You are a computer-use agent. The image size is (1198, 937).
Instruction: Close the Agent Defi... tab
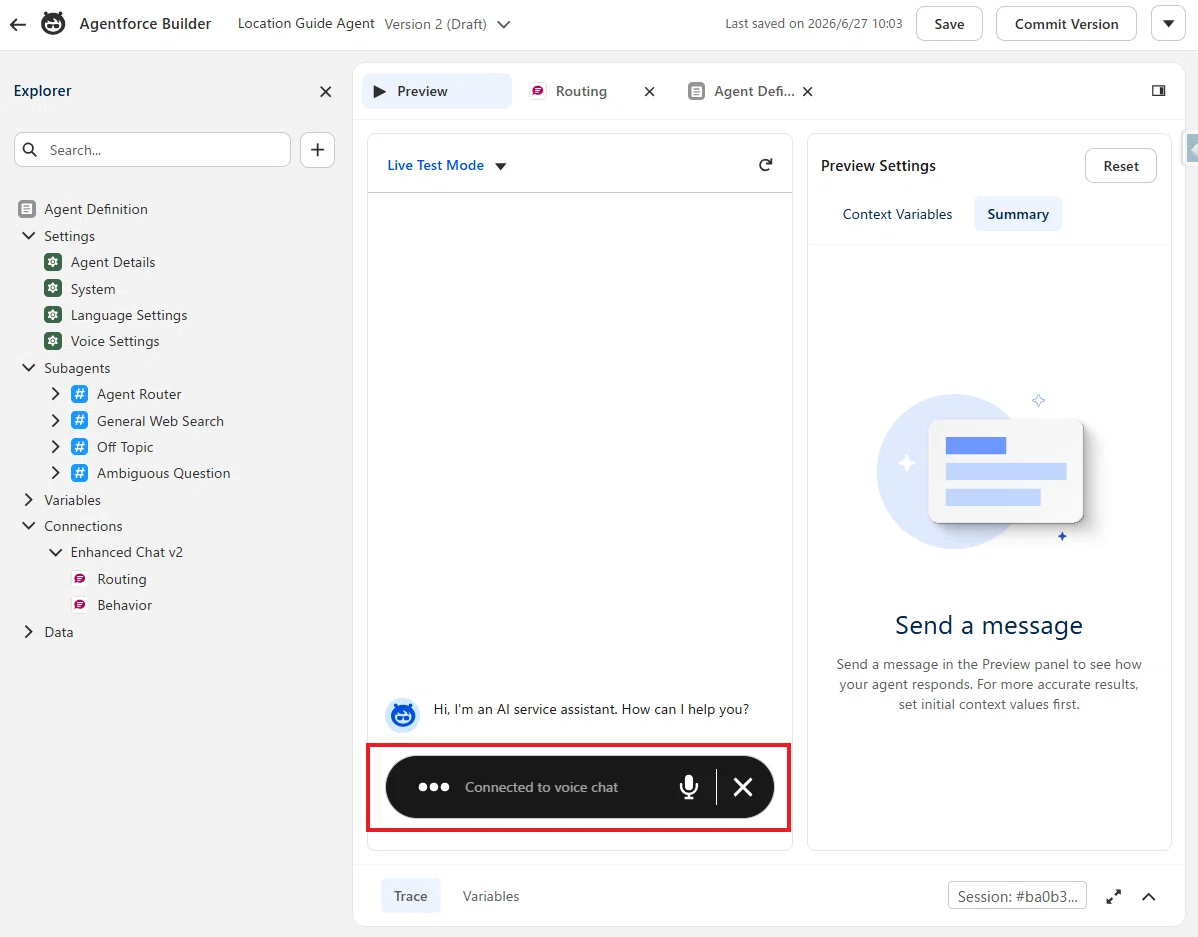(x=808, y=92)
